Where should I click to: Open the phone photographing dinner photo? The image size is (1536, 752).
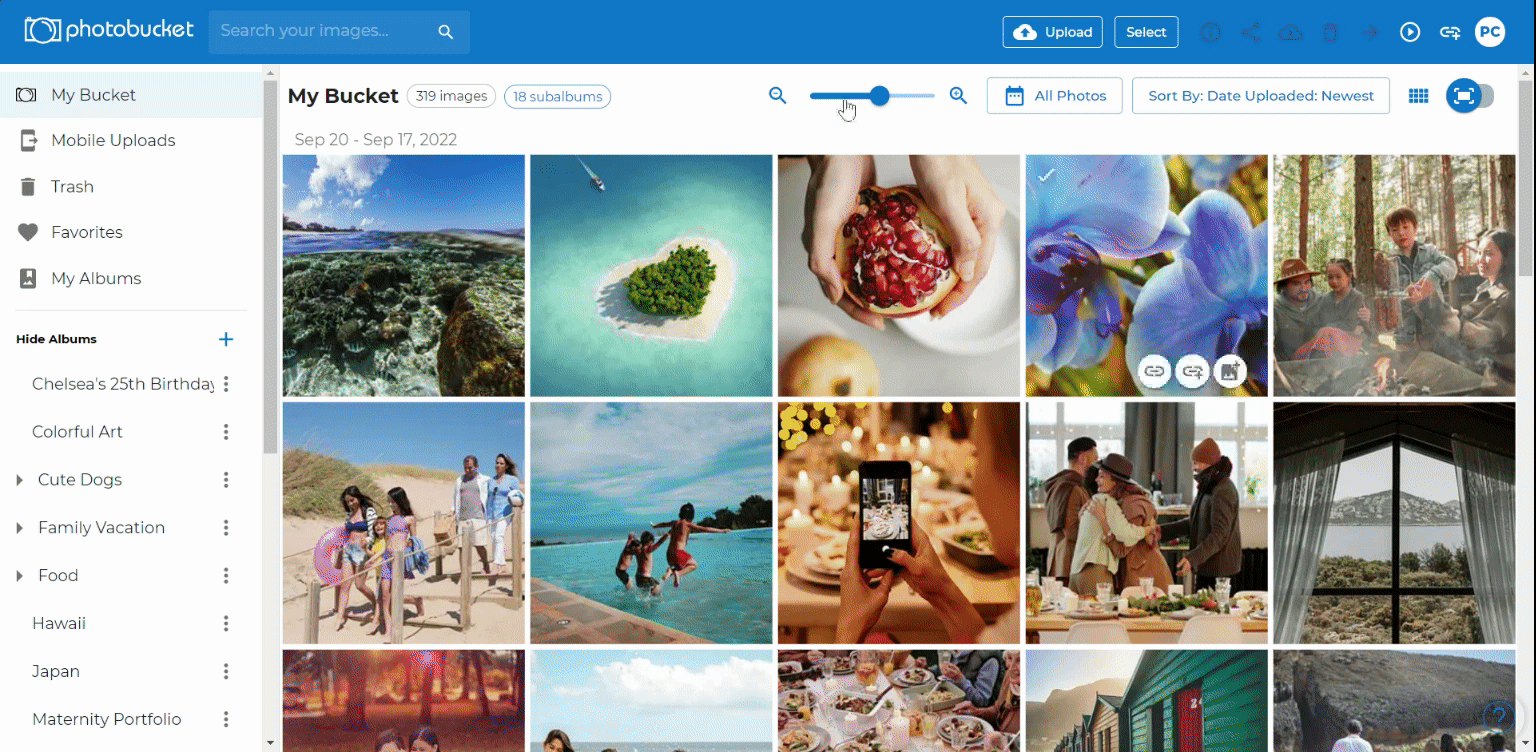(899, 523)
